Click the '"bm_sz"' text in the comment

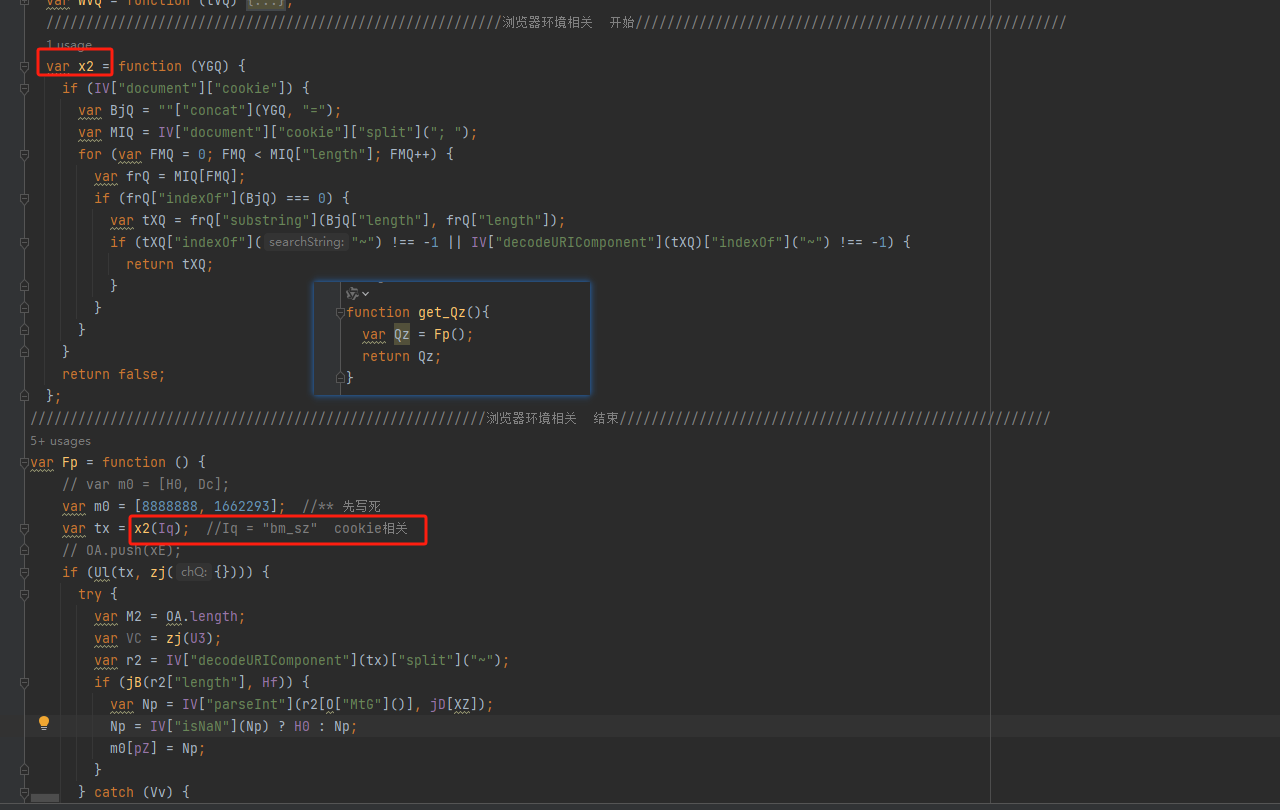click(x=290, y=528)
